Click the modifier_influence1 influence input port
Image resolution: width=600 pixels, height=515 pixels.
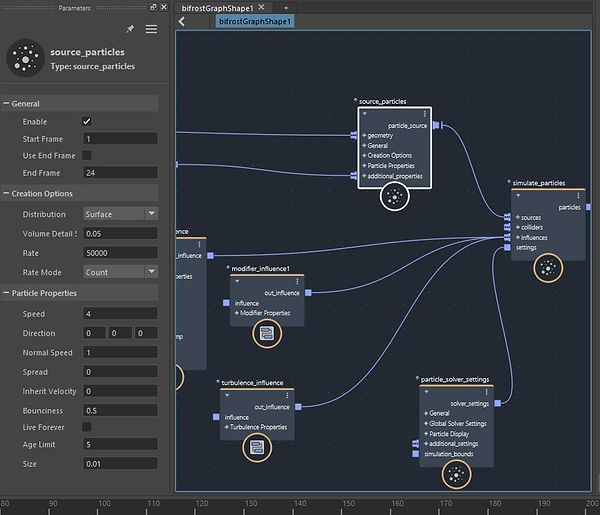click(226, 303)
